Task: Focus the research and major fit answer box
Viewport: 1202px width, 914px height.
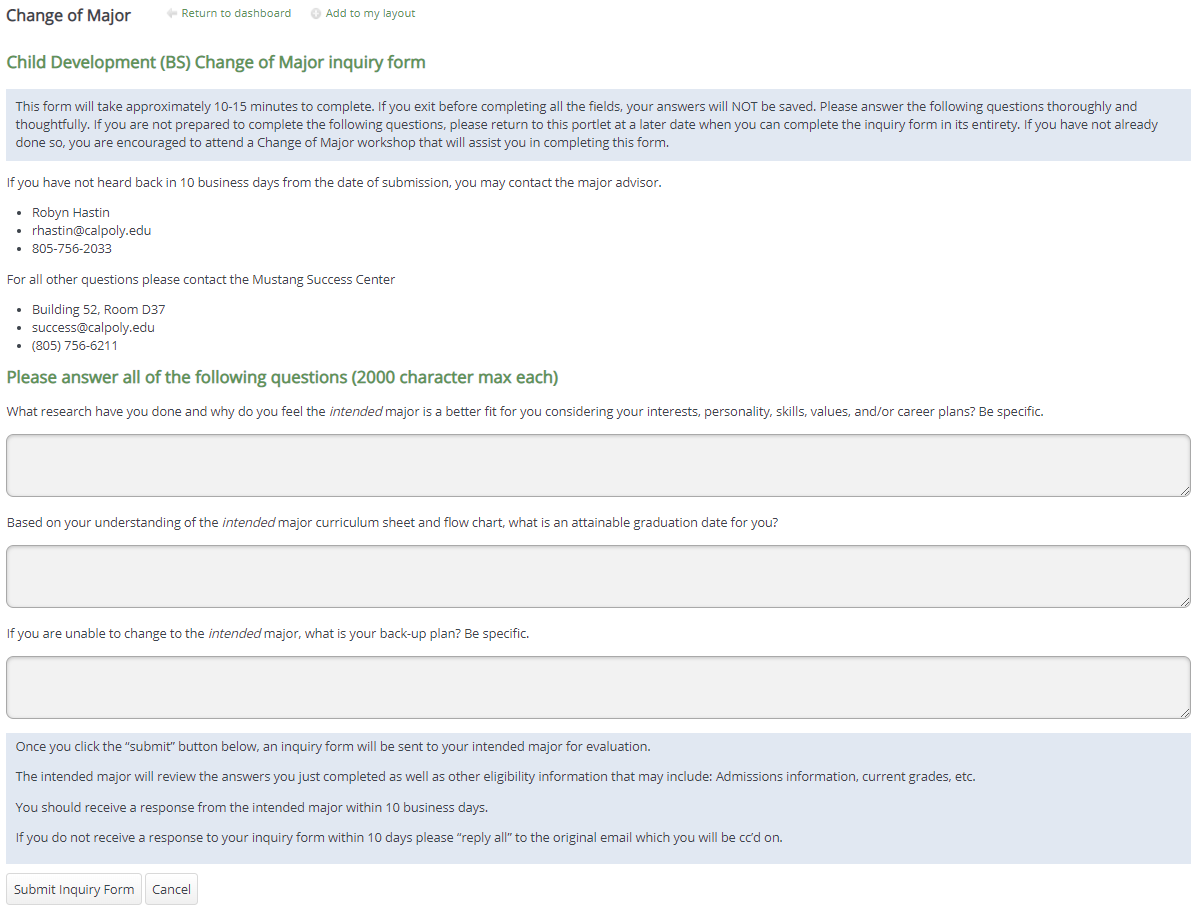Action: click(597, 465)
